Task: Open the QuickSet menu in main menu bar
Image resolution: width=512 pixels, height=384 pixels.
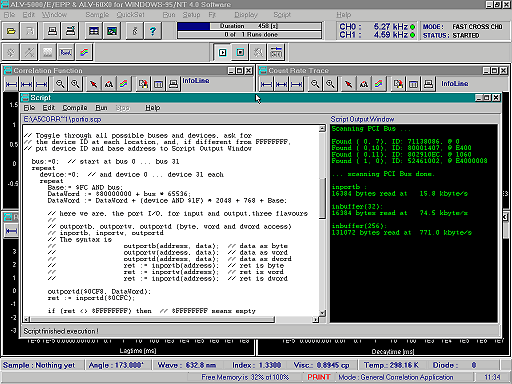Action: [x=130, y=15]
